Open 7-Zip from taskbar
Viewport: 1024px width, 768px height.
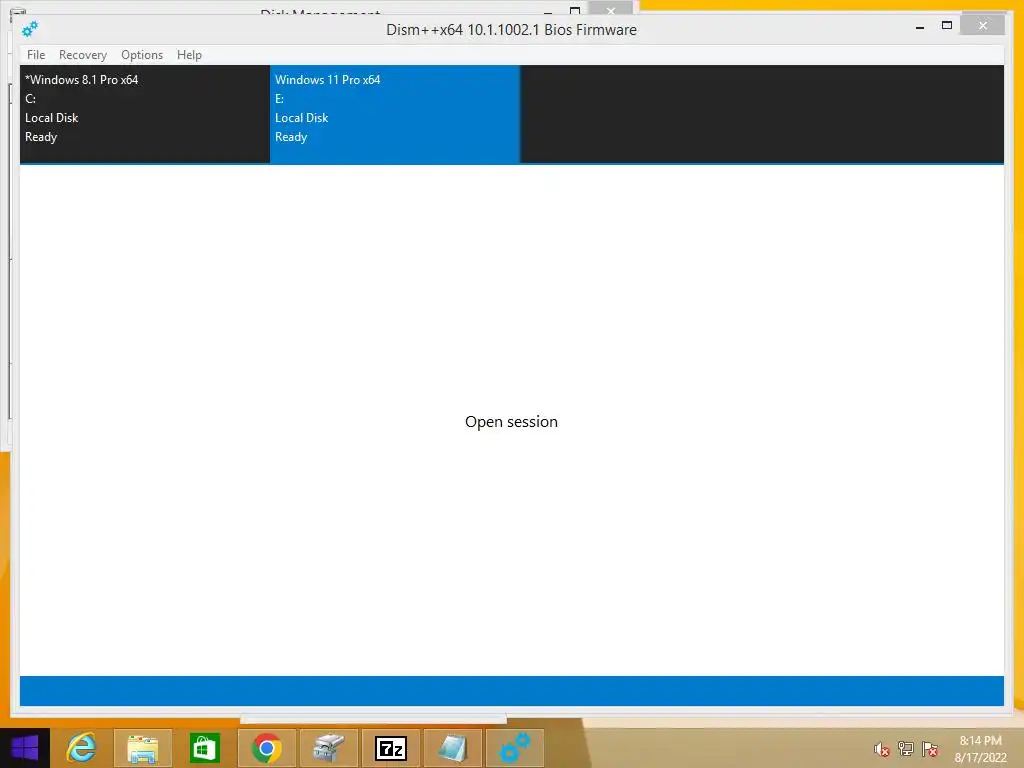391,748
